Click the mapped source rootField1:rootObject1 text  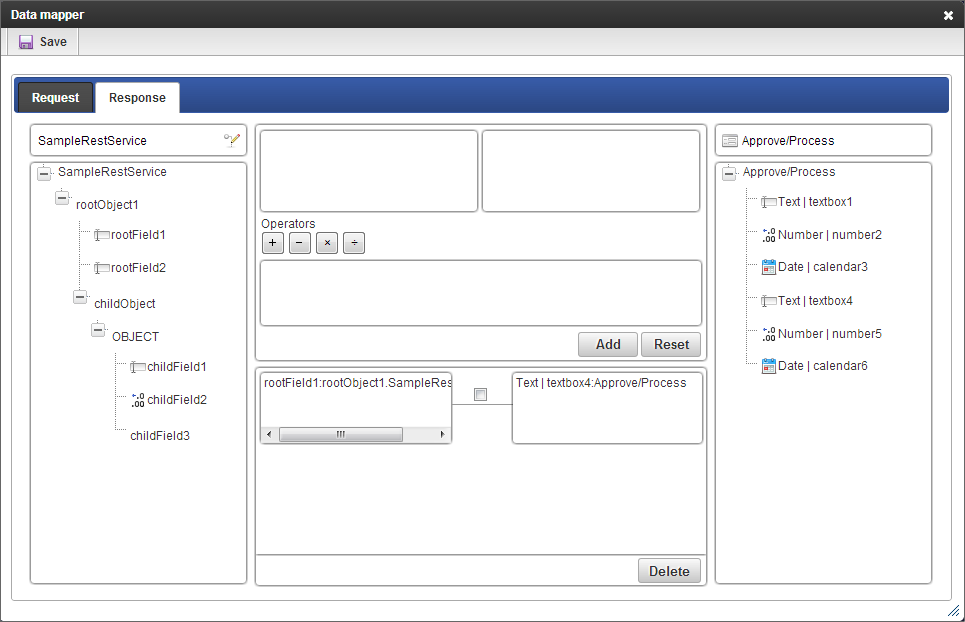[x=358, y=383]
